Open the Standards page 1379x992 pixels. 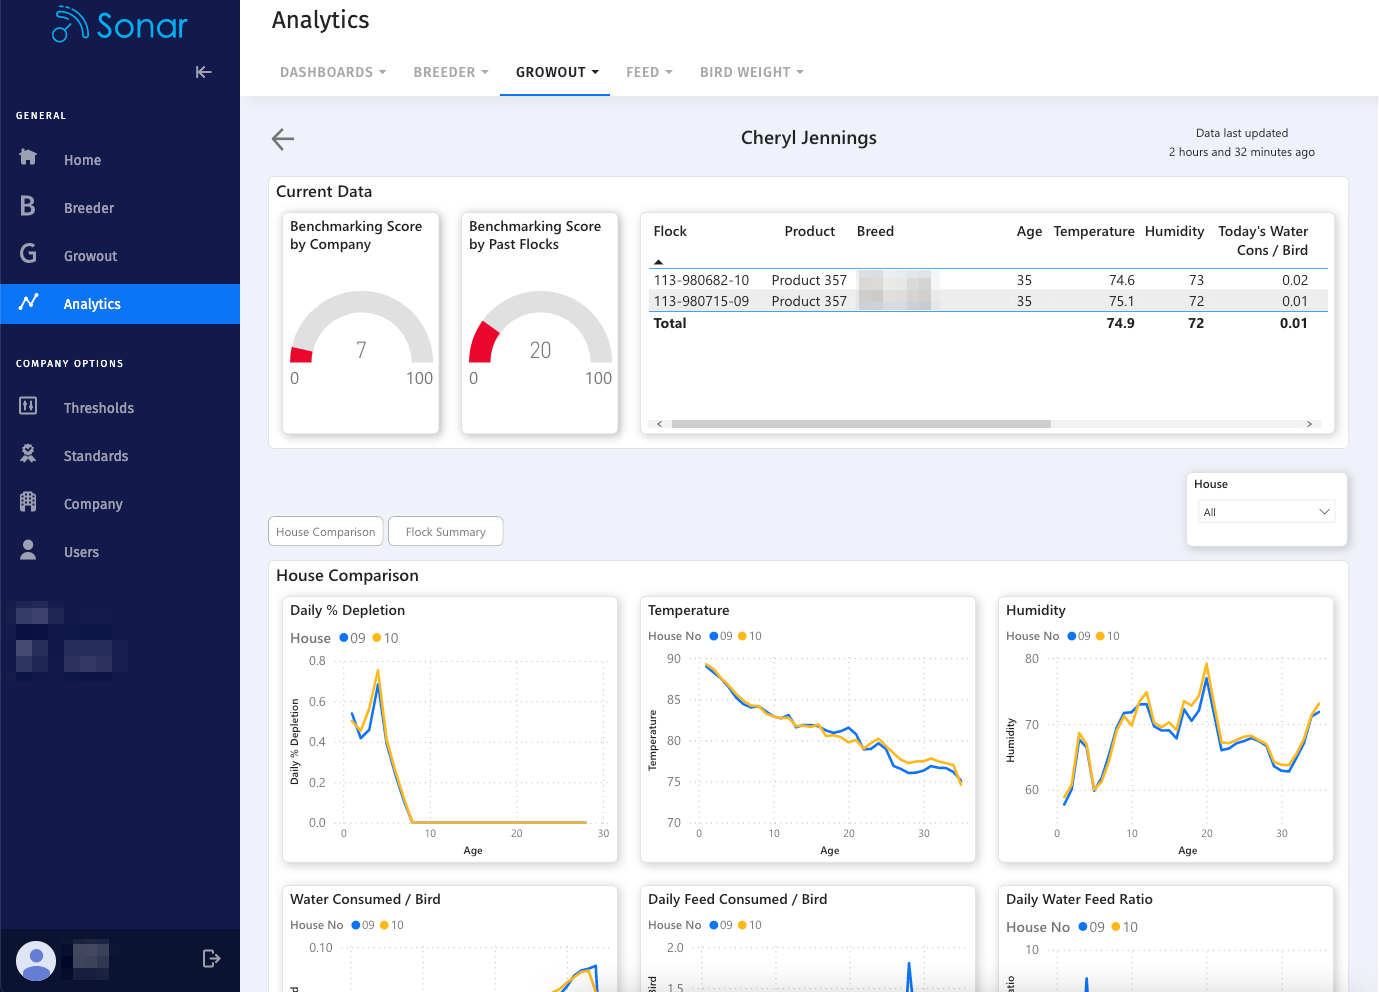click(96, 456)
